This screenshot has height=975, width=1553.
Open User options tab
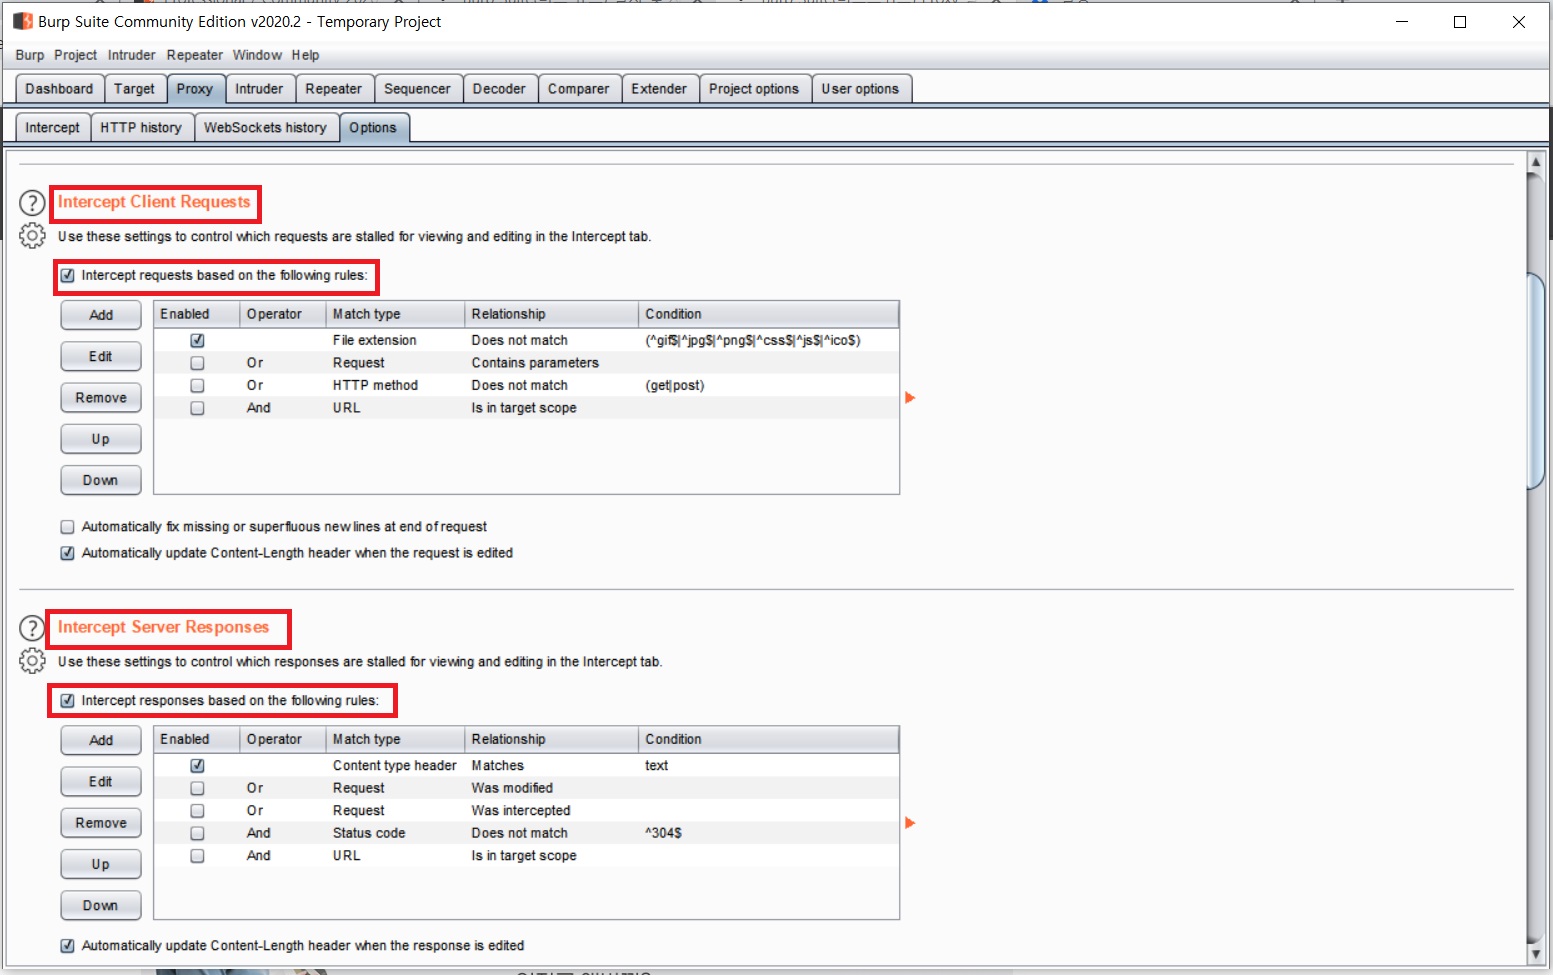point(860,89)
